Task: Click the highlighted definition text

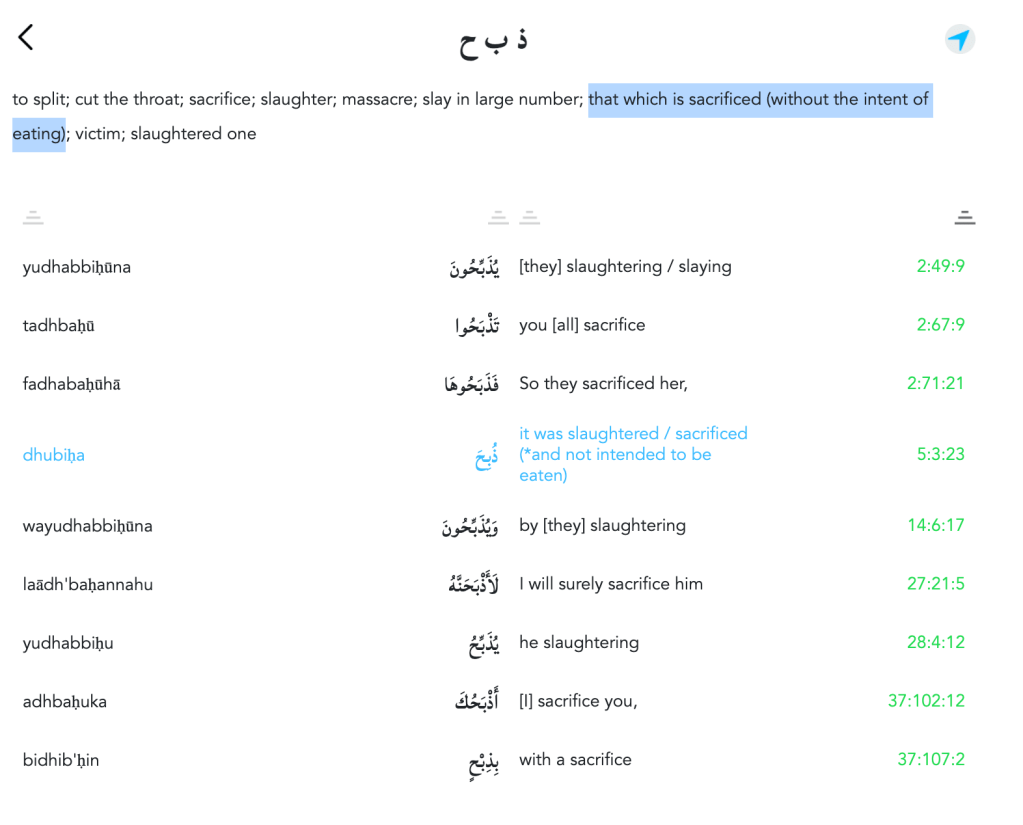Action: click(759, 100)
